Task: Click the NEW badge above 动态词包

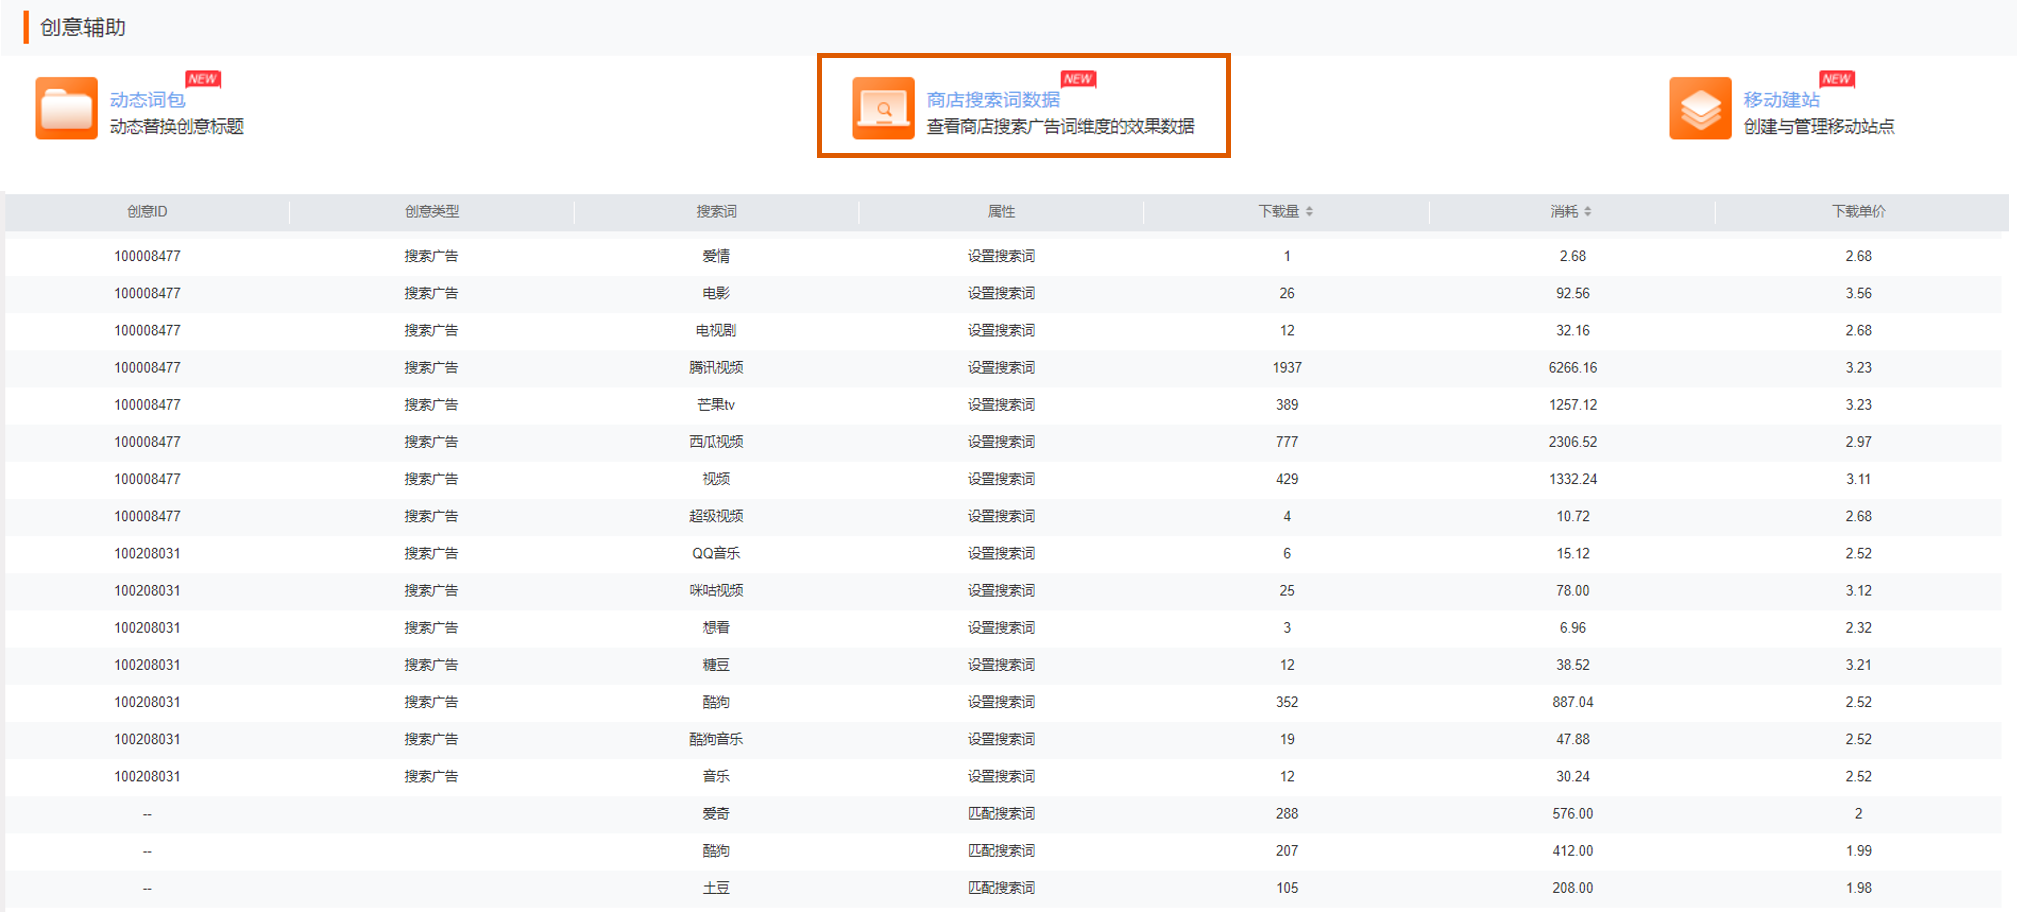Action: click(x=203, y=79)
